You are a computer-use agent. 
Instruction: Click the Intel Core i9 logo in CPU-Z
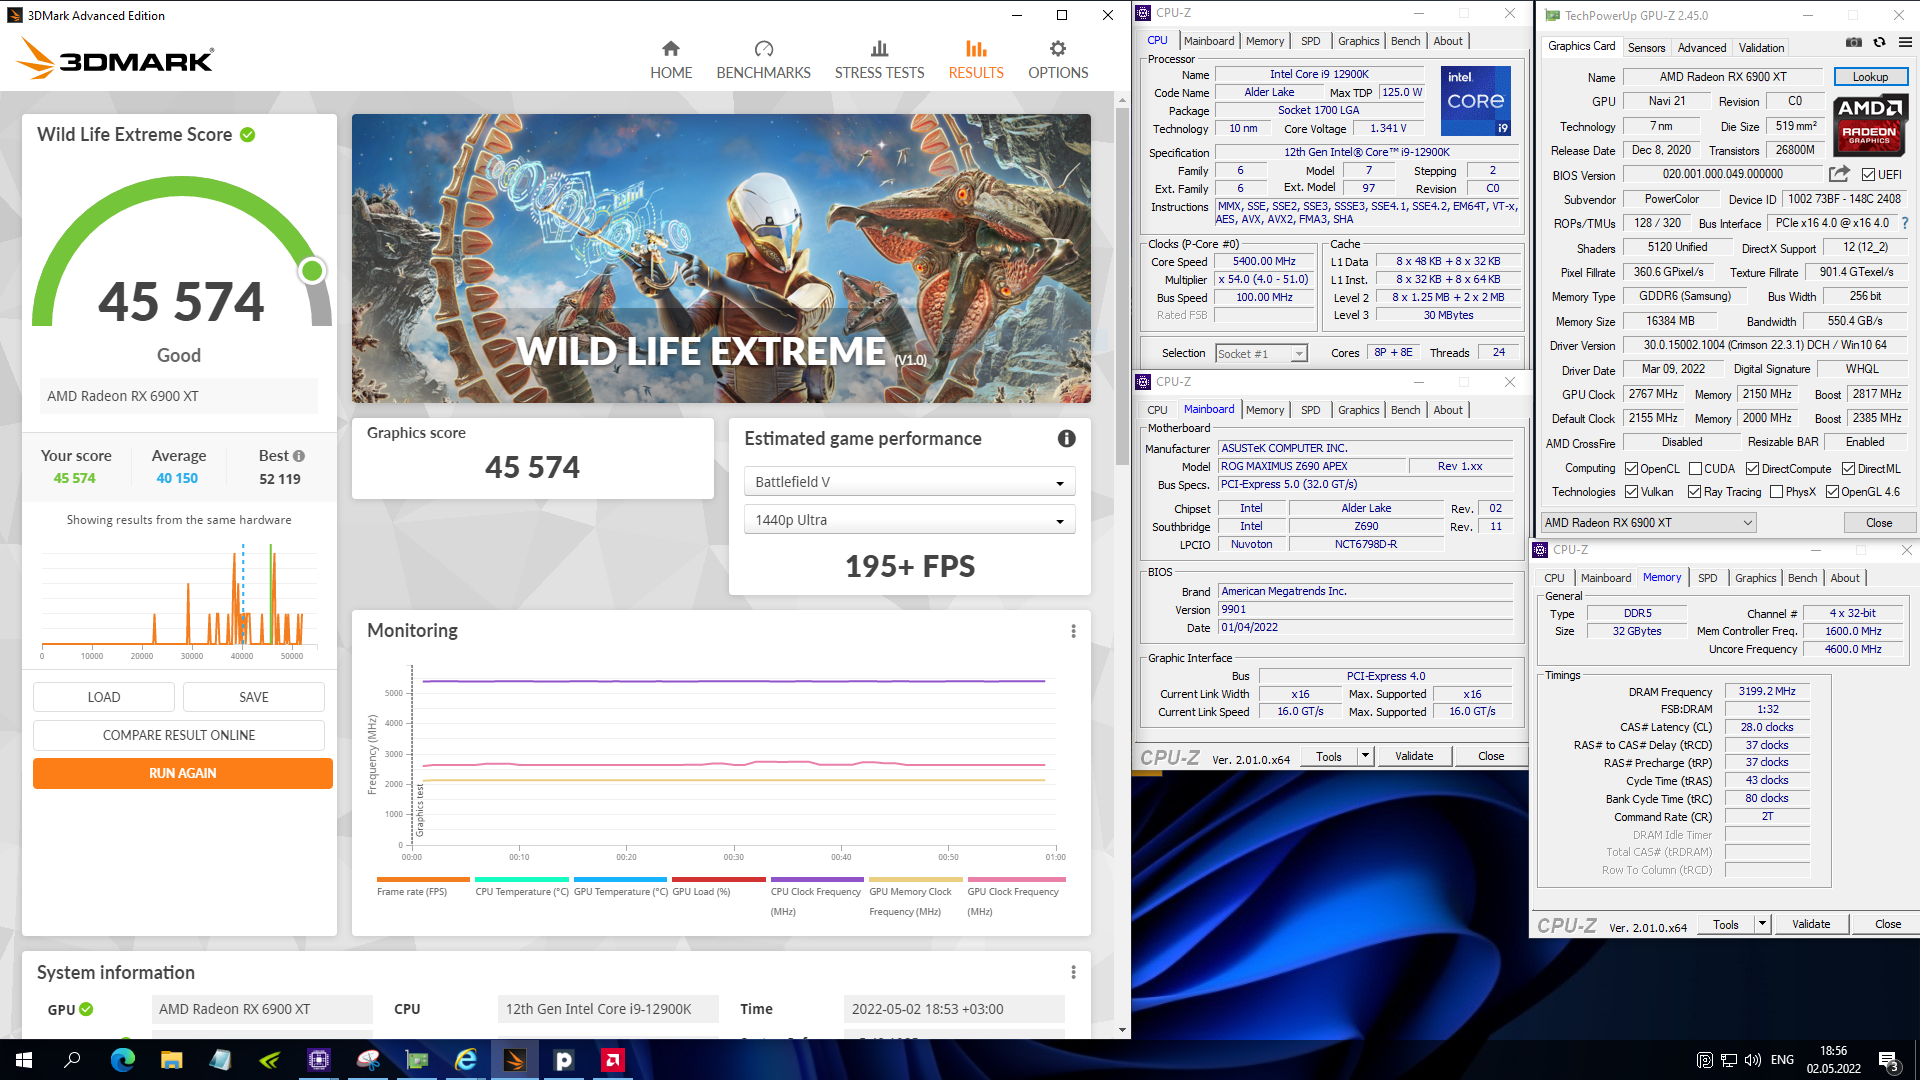click(1475, 101)
